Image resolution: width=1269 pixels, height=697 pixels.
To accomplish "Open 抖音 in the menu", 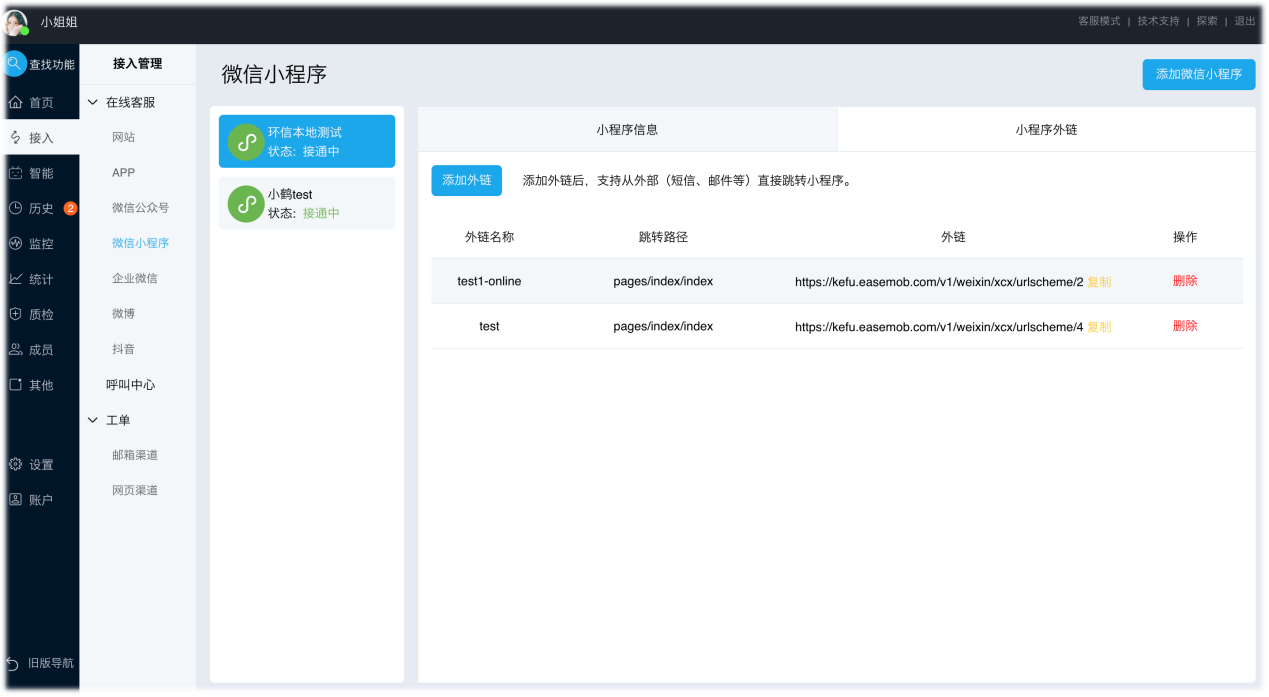I will [x=123, y=350].
